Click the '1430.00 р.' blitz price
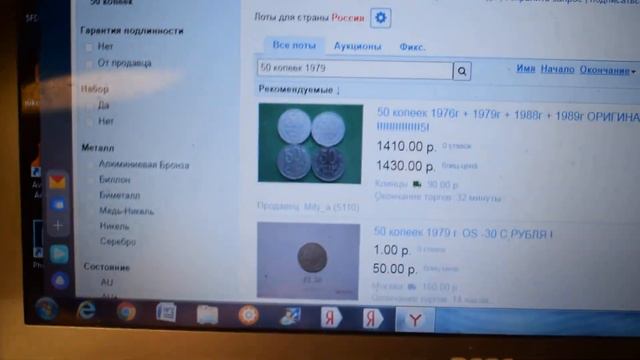This screenshot has width=640, height=360. [x=406, y=166]
